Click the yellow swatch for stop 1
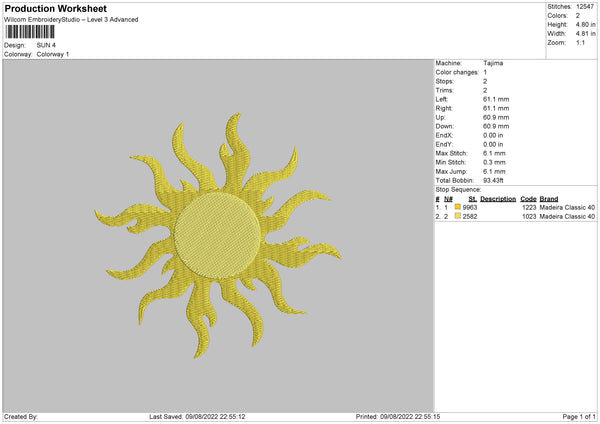 [458, 207]
